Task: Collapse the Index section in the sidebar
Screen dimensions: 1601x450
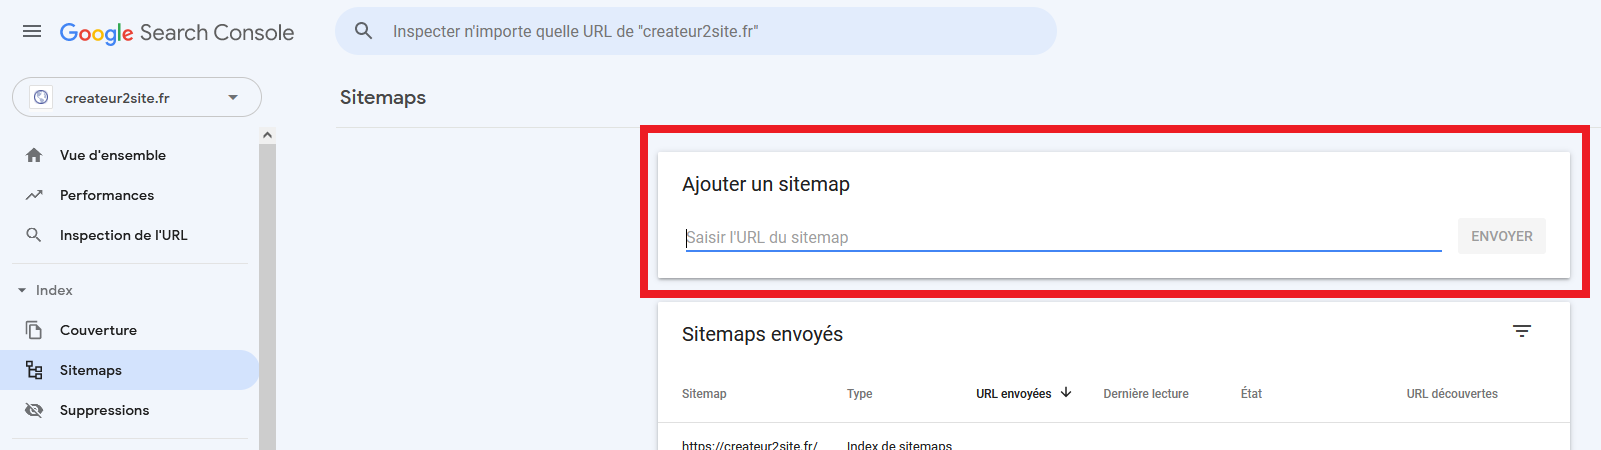Action: (x=22, y=290)
